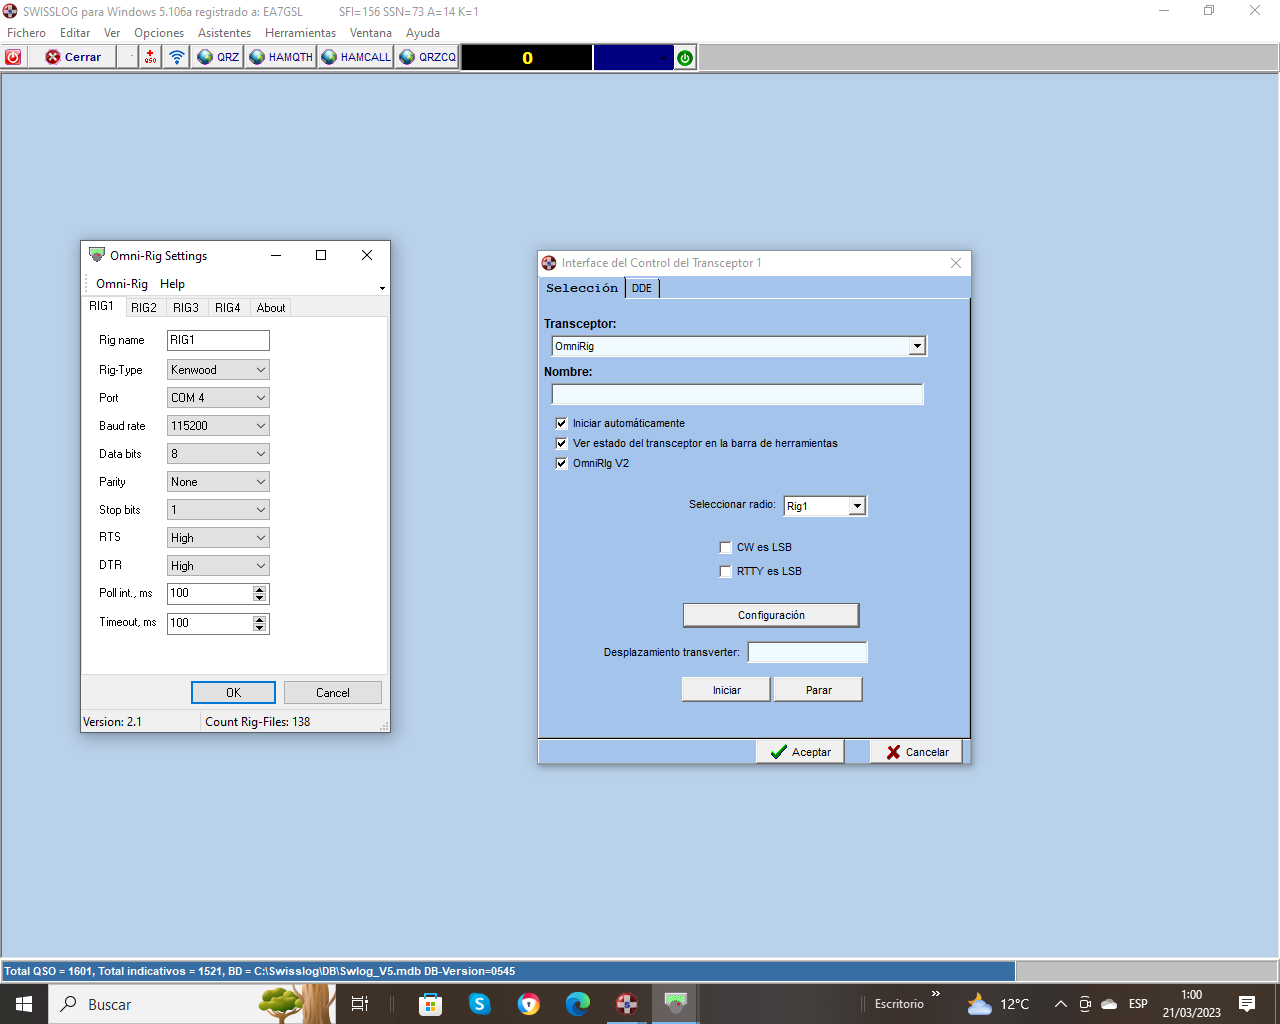Click the Poll int. spinner arrows
This screenshot has width=1280, height=1024.
pos(260,594)
